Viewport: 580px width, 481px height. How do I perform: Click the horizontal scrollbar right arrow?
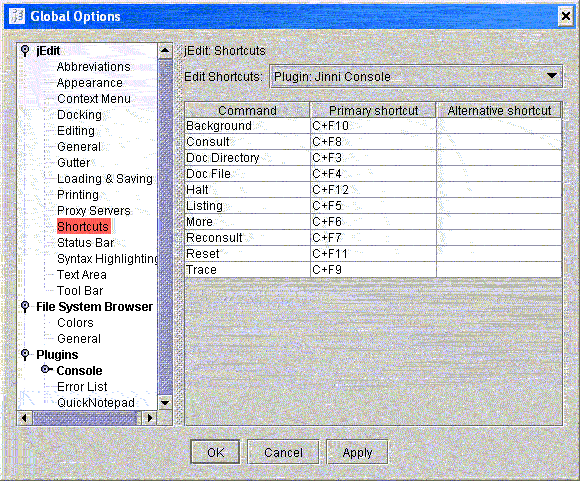(149, 418)
